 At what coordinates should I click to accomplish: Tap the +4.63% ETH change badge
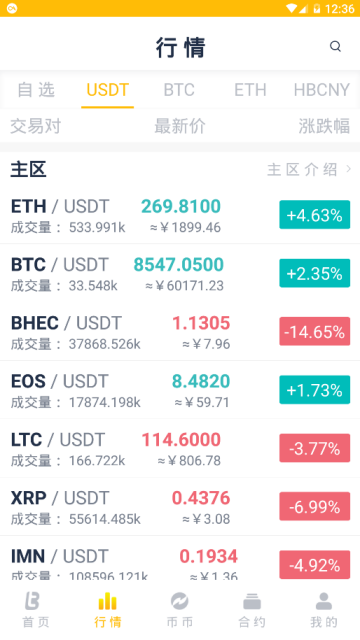[315, 215]
